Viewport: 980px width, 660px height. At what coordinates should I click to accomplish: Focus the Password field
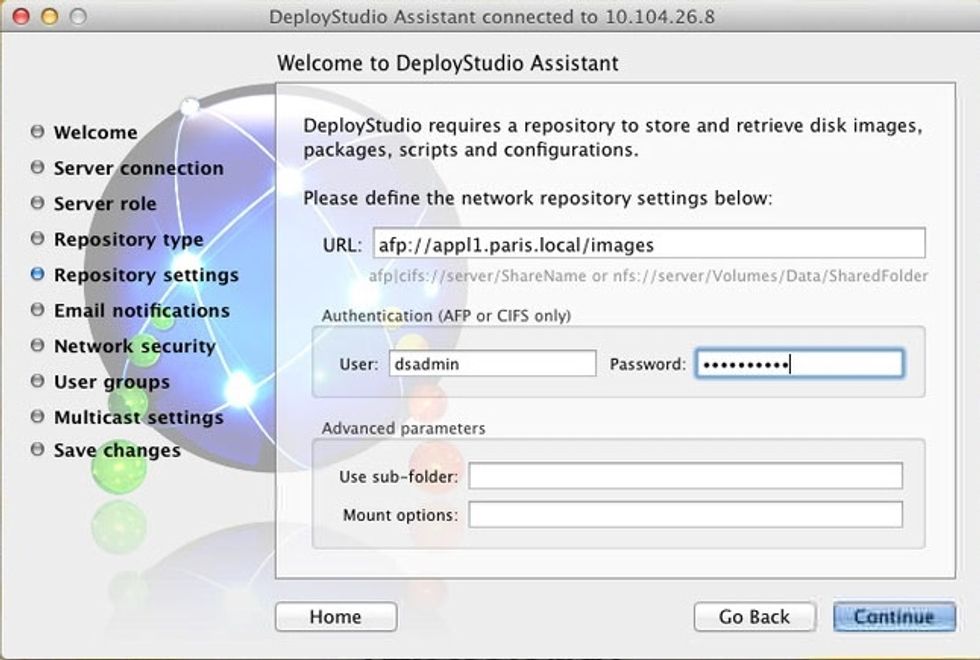tap(798, 364)
